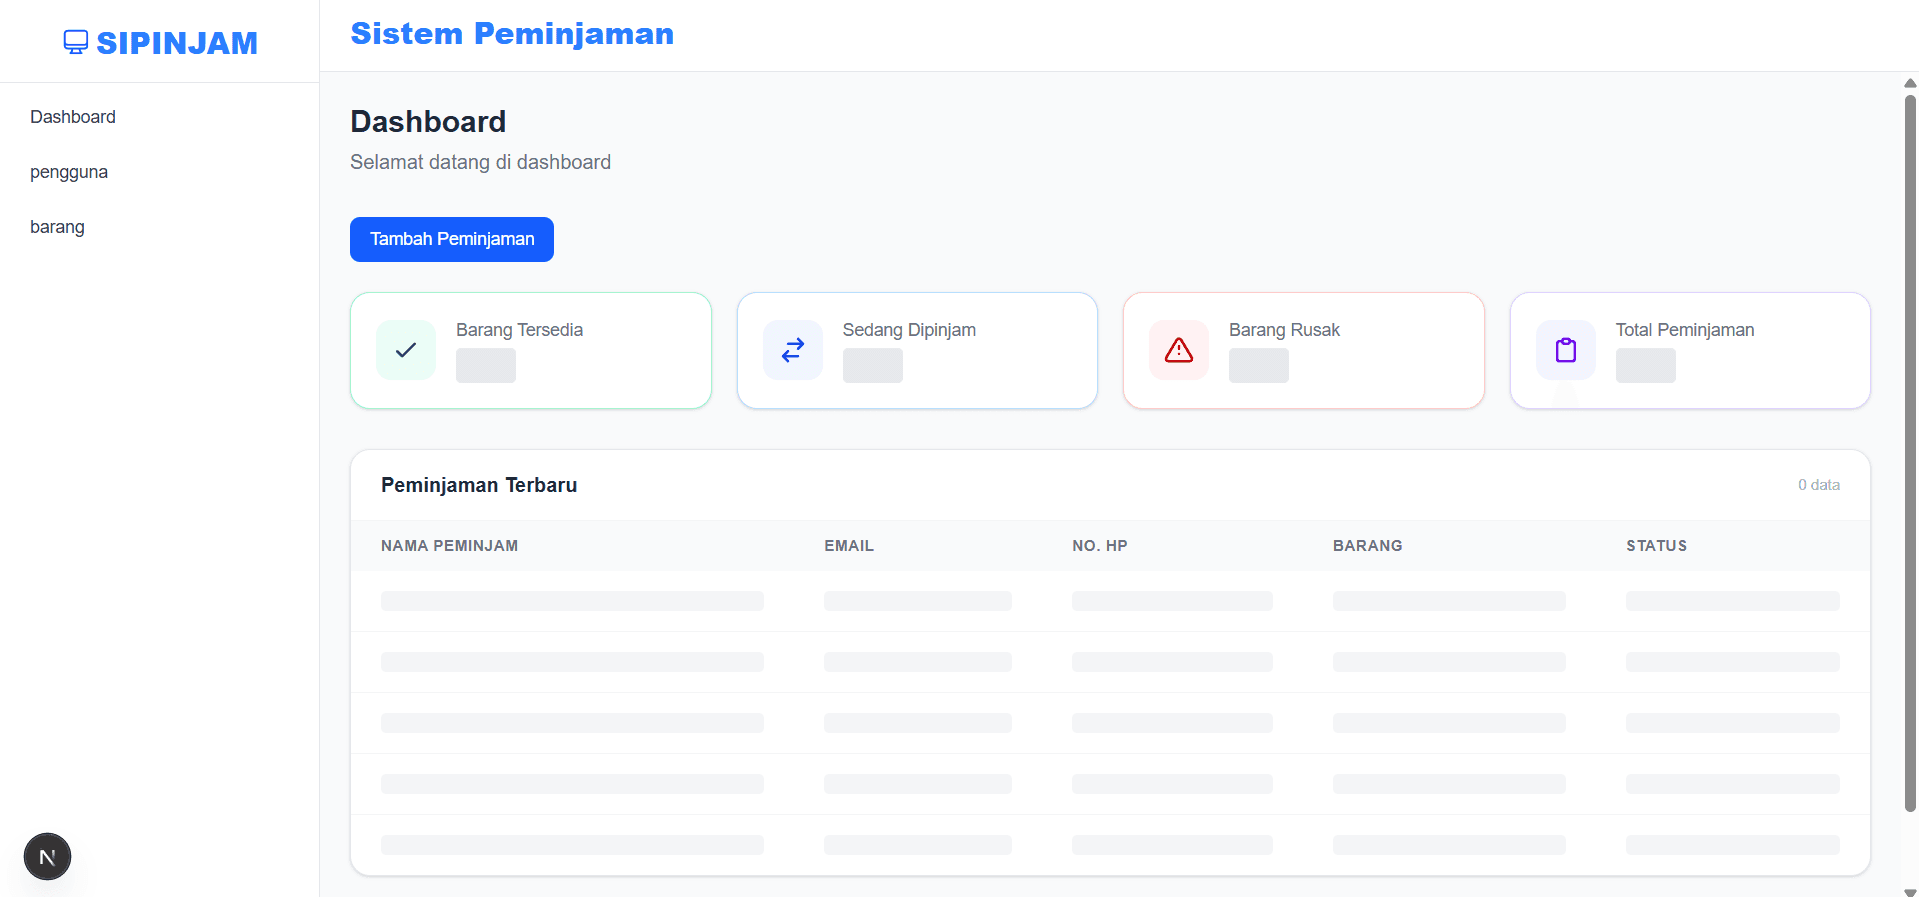Click the NAMA PEMINJAM column header
The height and width of the screenshot is (897, 1919).
click(449, 546)
